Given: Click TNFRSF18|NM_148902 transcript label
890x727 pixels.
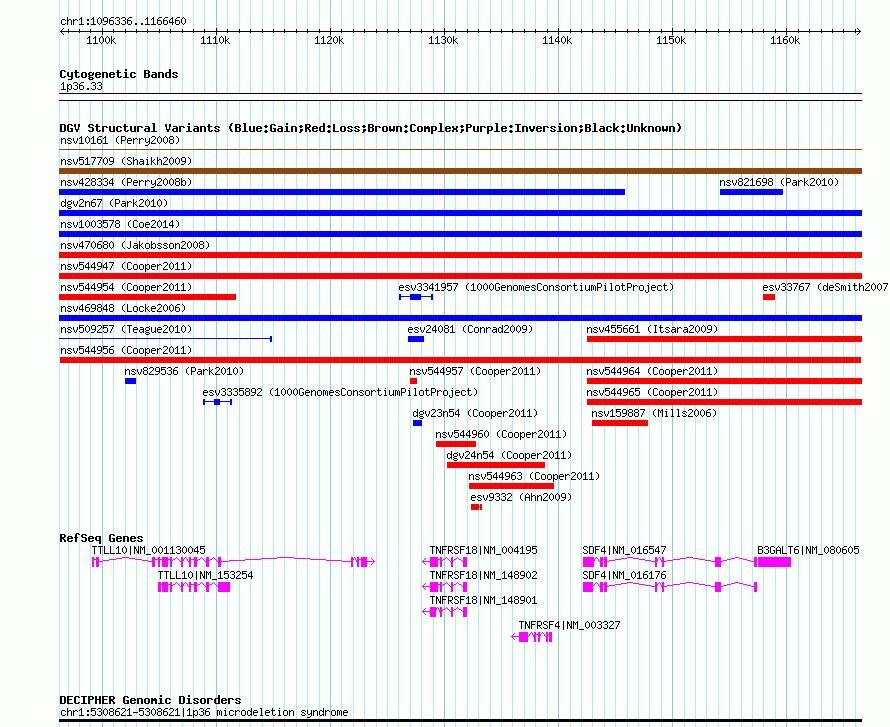Looking at the screenshot, I should click(483, 575).
